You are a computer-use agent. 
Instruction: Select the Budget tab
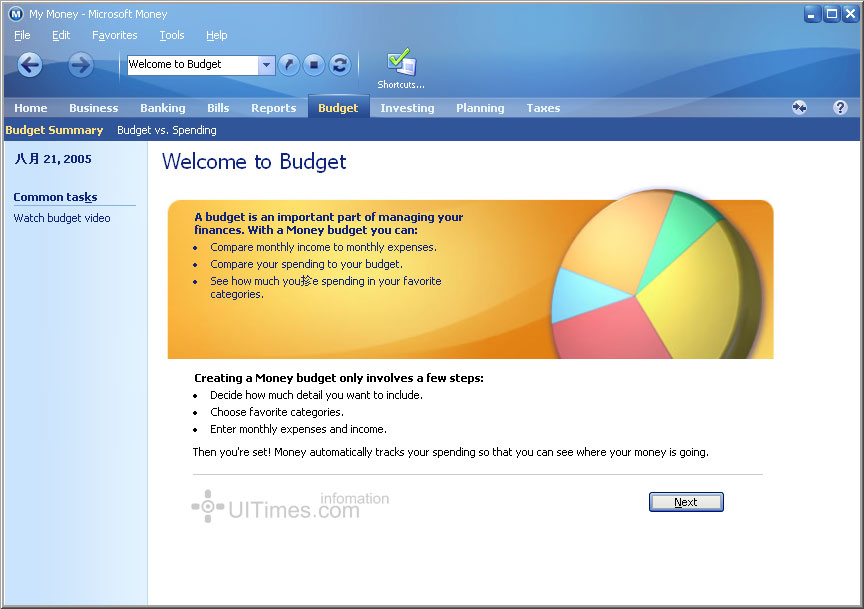tap(338, 107)
